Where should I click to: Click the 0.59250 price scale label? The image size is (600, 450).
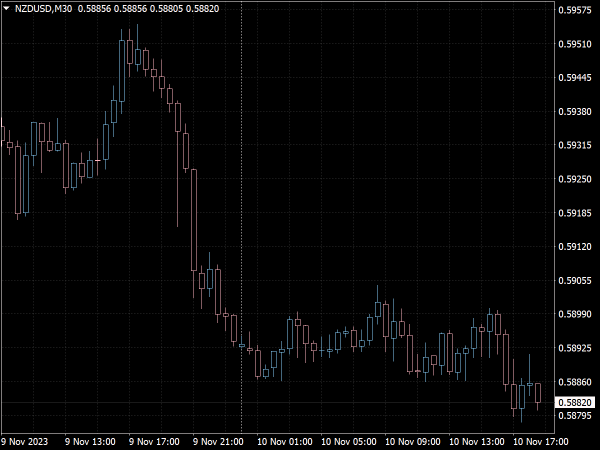[575, 179]
